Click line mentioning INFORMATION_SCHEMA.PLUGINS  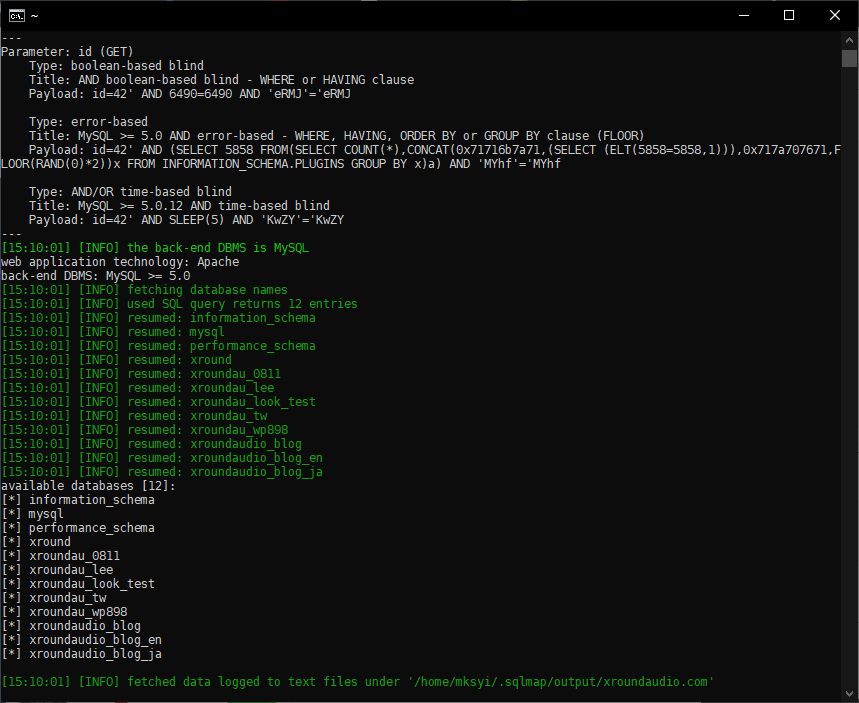281,164
